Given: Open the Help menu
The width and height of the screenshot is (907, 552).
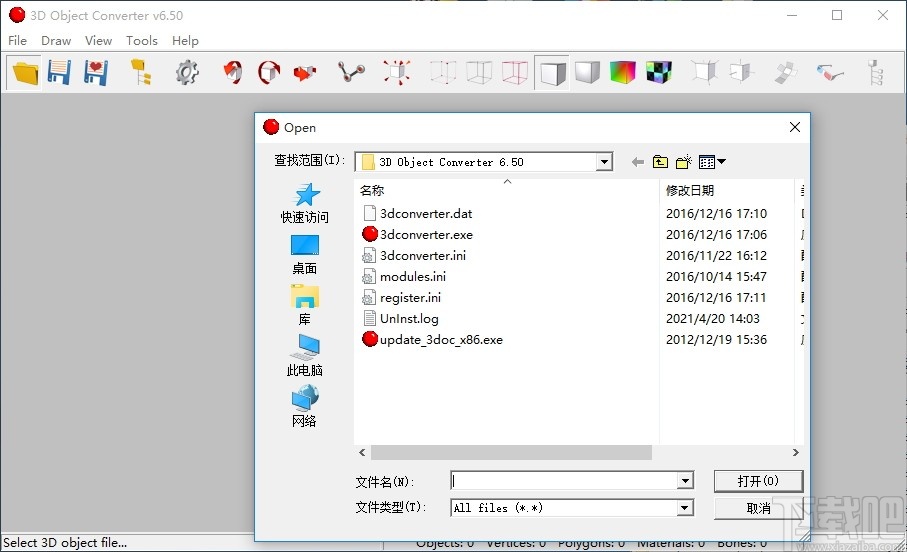Looking at the screenshot, I should (x=185, y=41).
